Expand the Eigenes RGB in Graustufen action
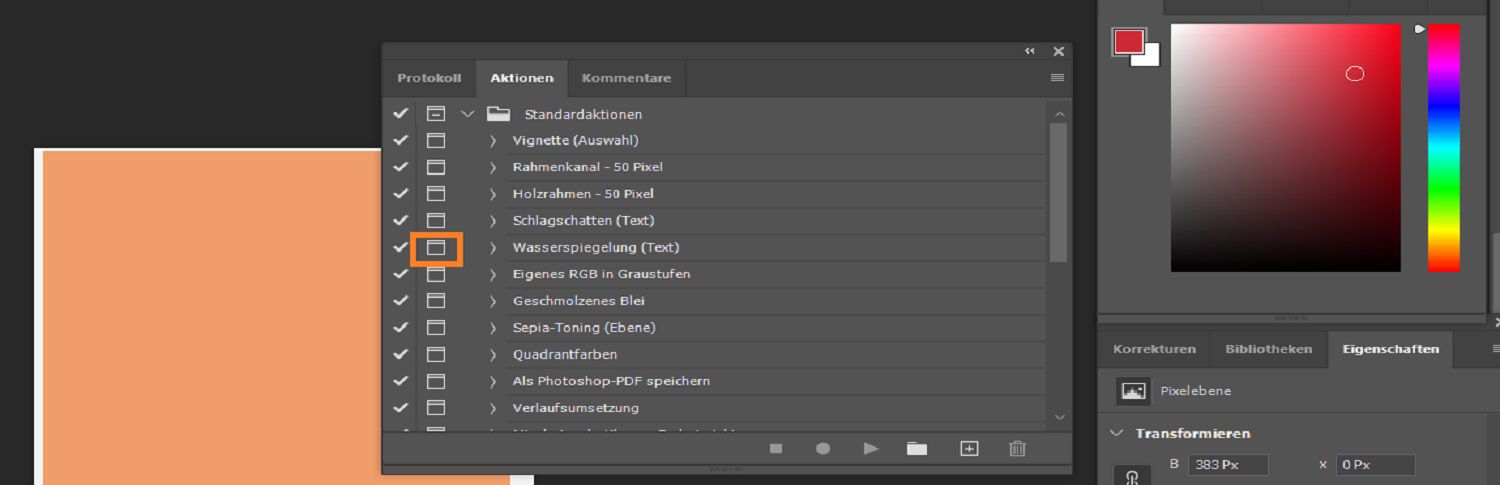1500x485 pixels. 493,274
